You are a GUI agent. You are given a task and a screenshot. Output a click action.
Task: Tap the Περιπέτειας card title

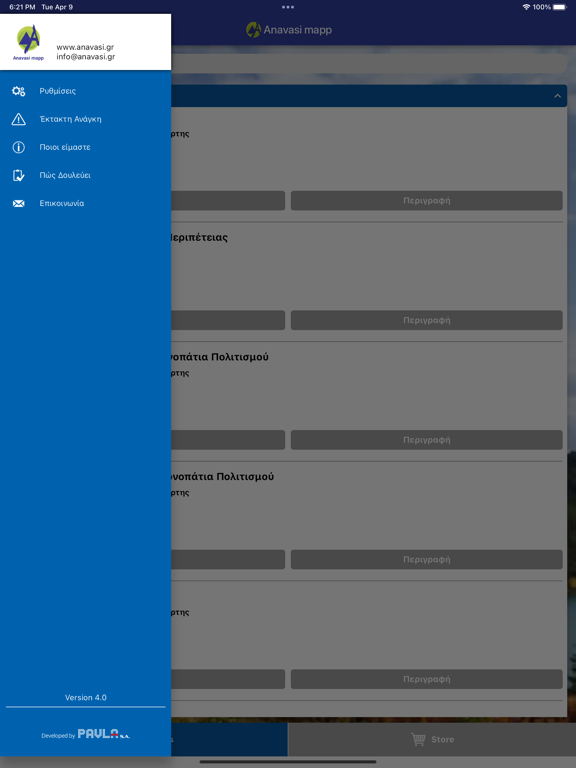tap(199, 238)
